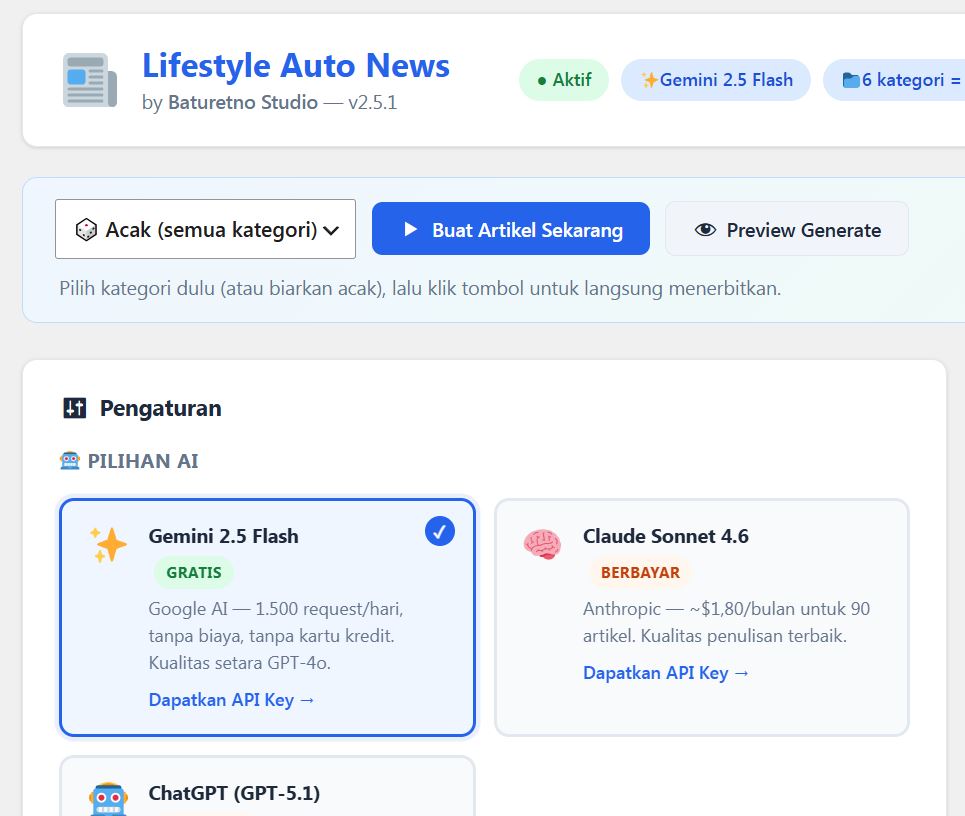
Task: Click the Pengaturan heading
Action: 161,408
